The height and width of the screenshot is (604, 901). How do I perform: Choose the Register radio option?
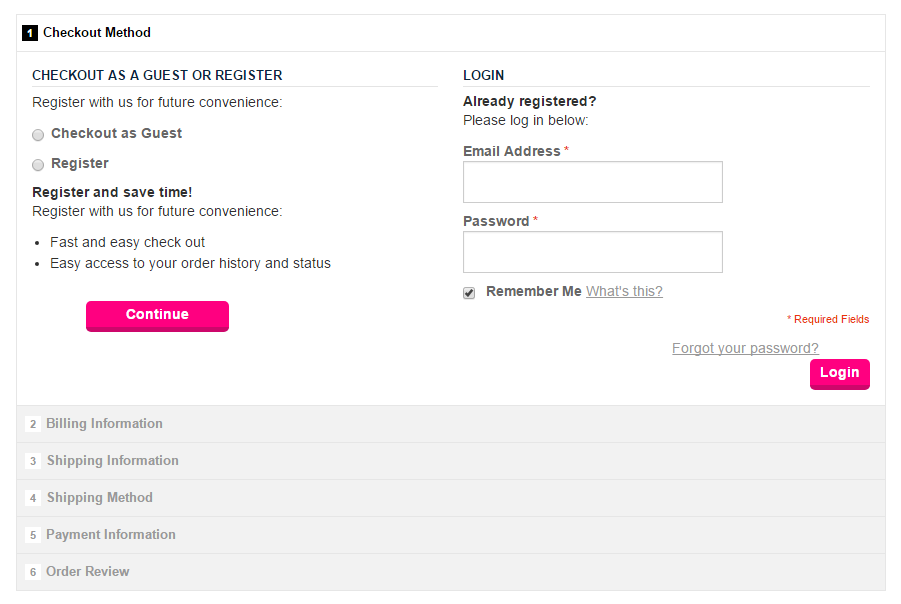[x=38, y=165]
